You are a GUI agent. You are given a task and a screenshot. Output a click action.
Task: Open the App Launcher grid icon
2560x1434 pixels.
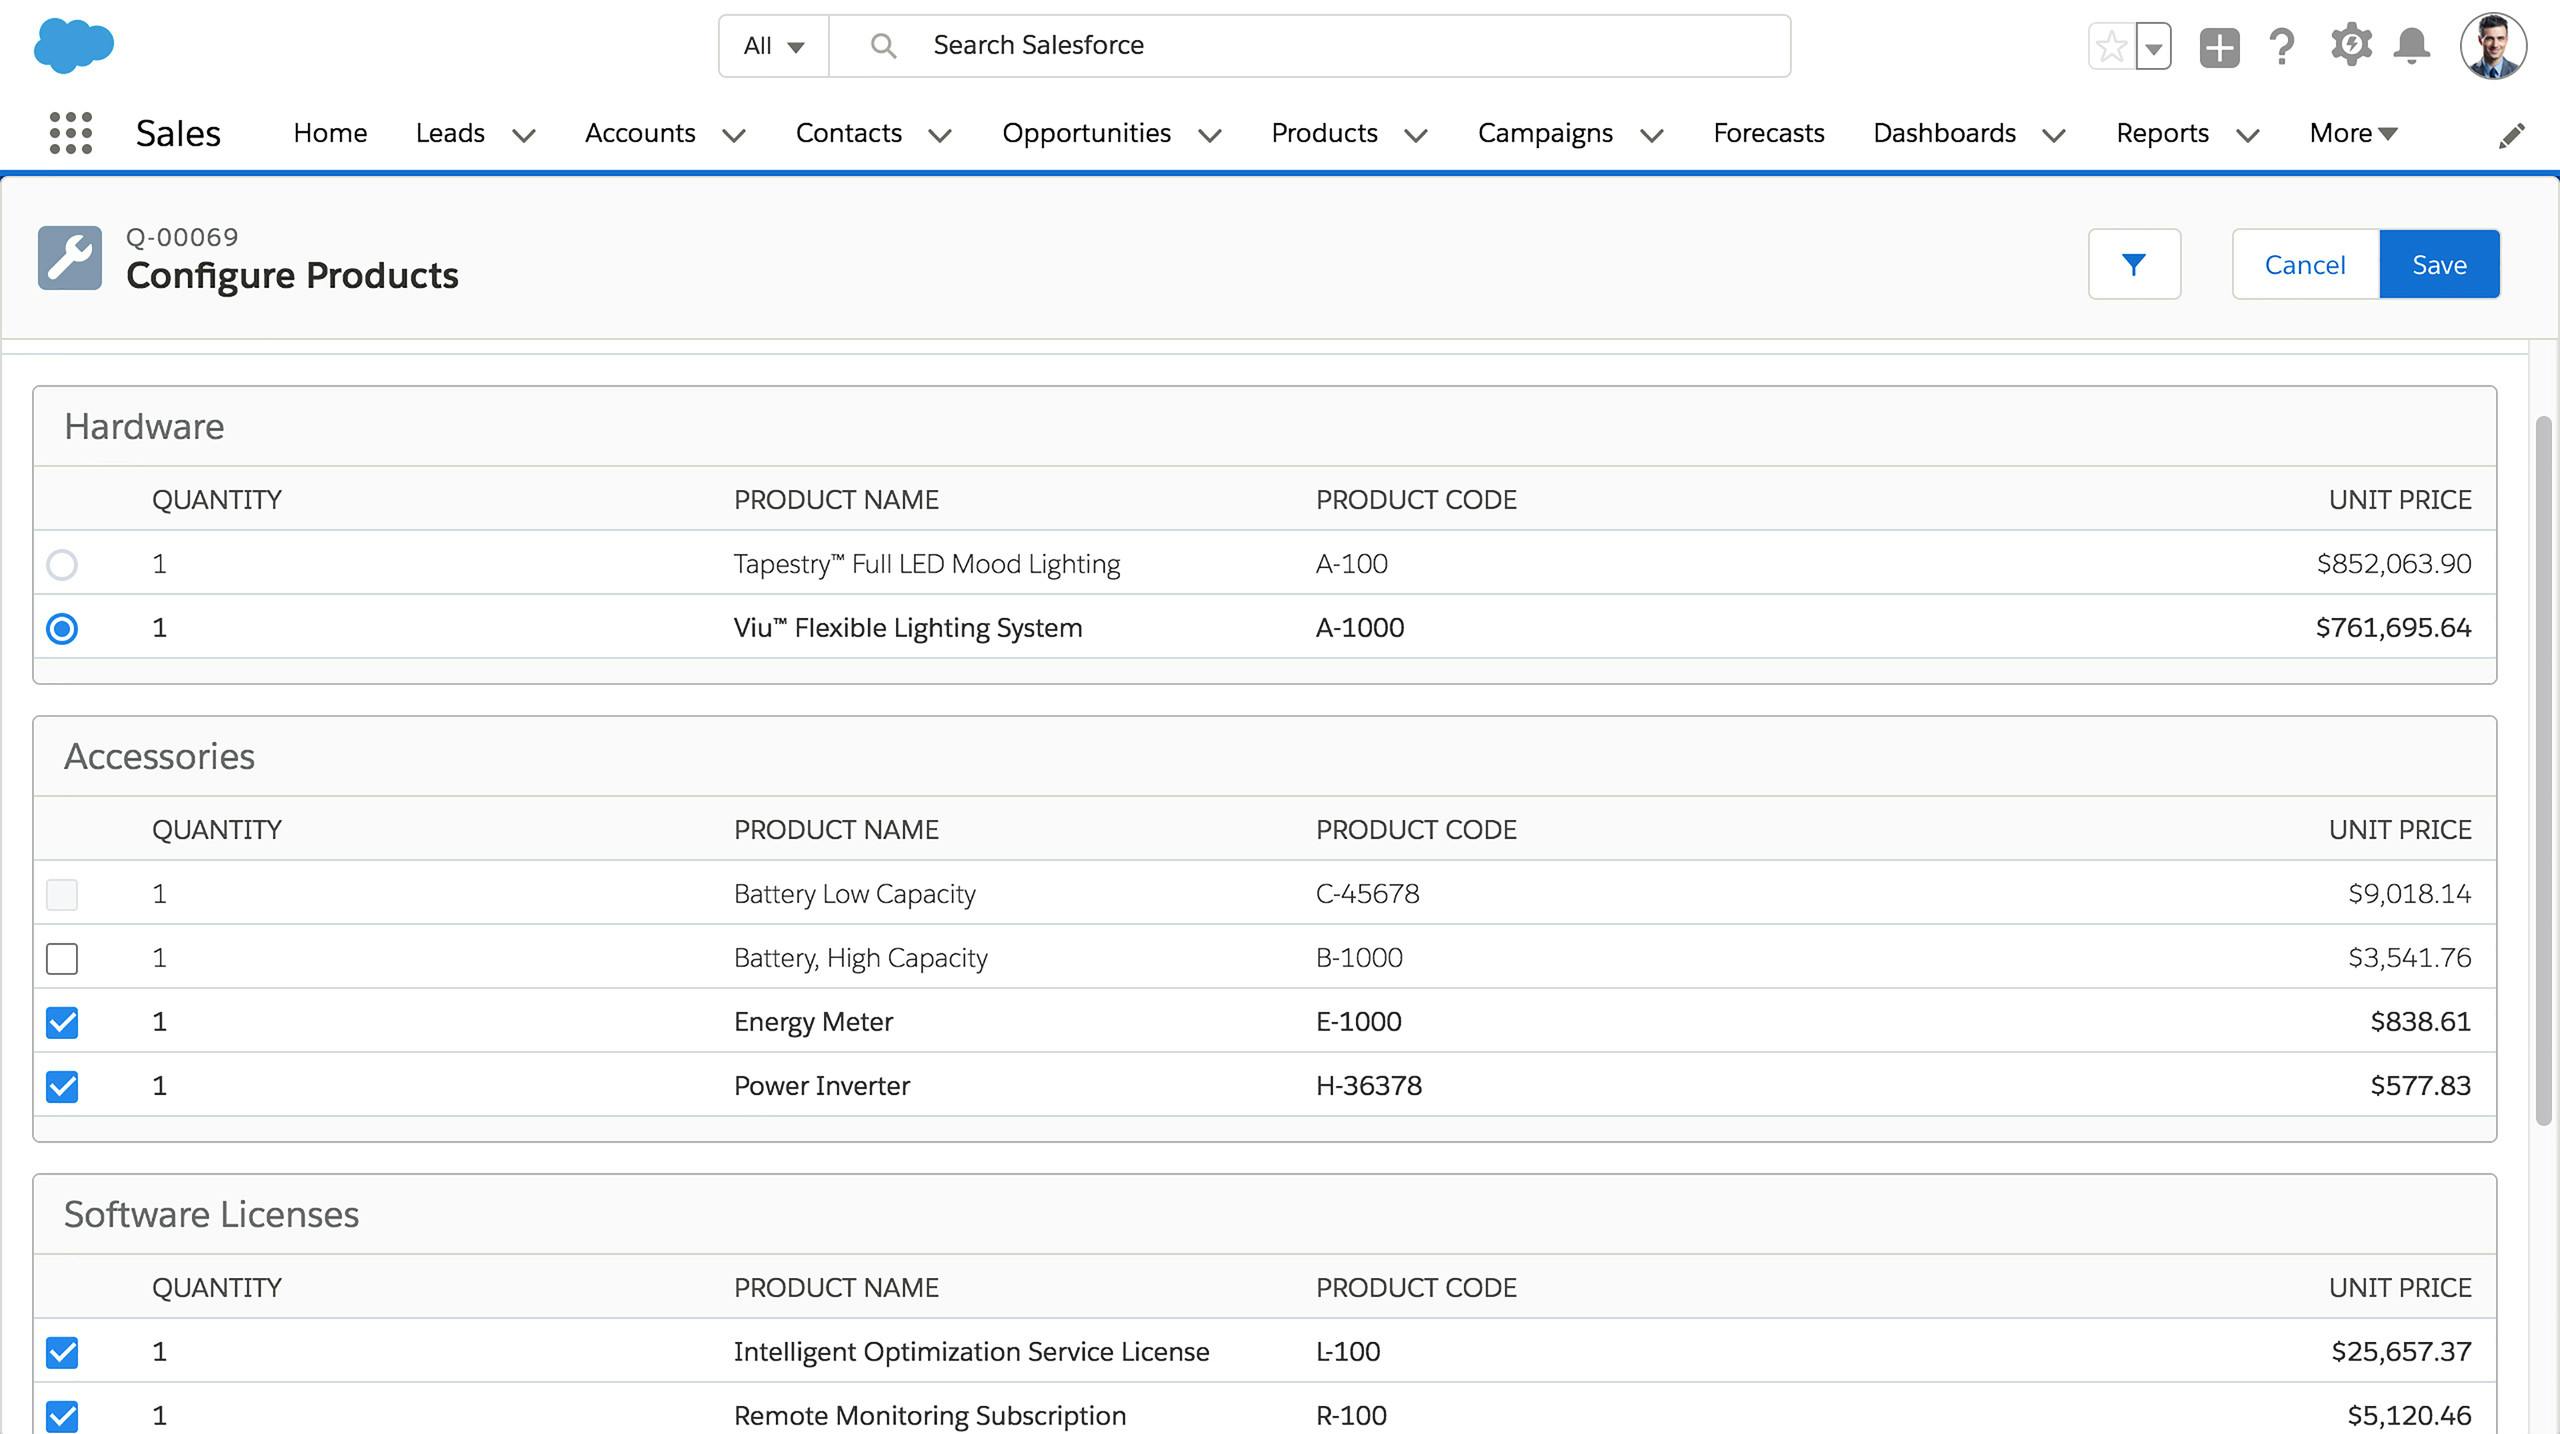pyautogui.click(x=71, y=133)
